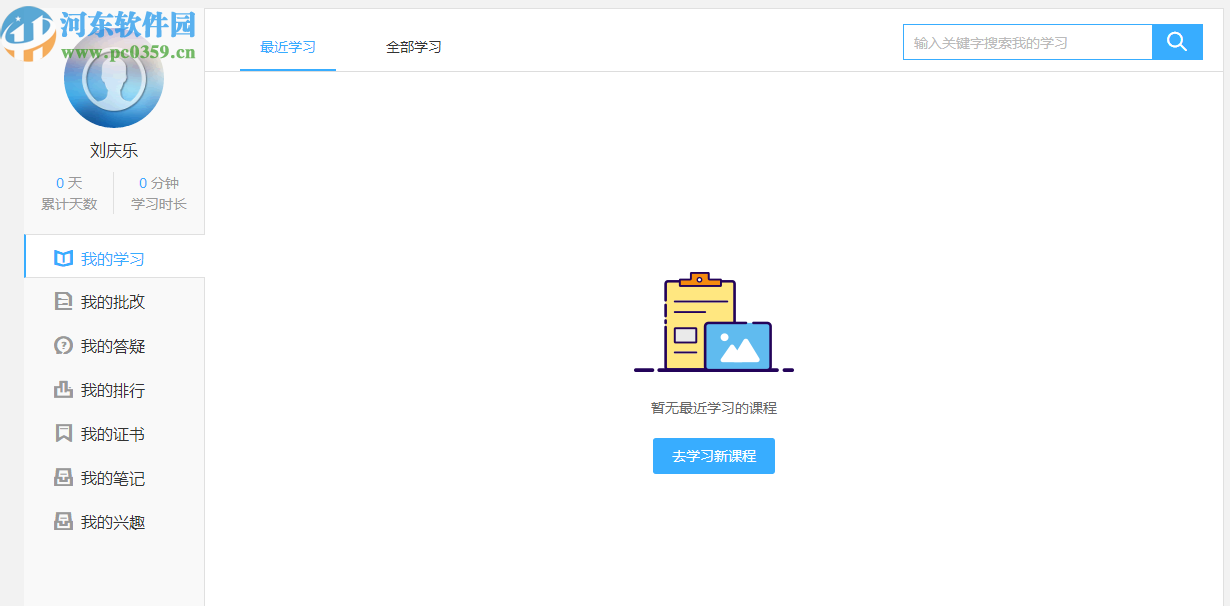Select the 我的证书 certificate bookmark icon

tap(61, 433)
